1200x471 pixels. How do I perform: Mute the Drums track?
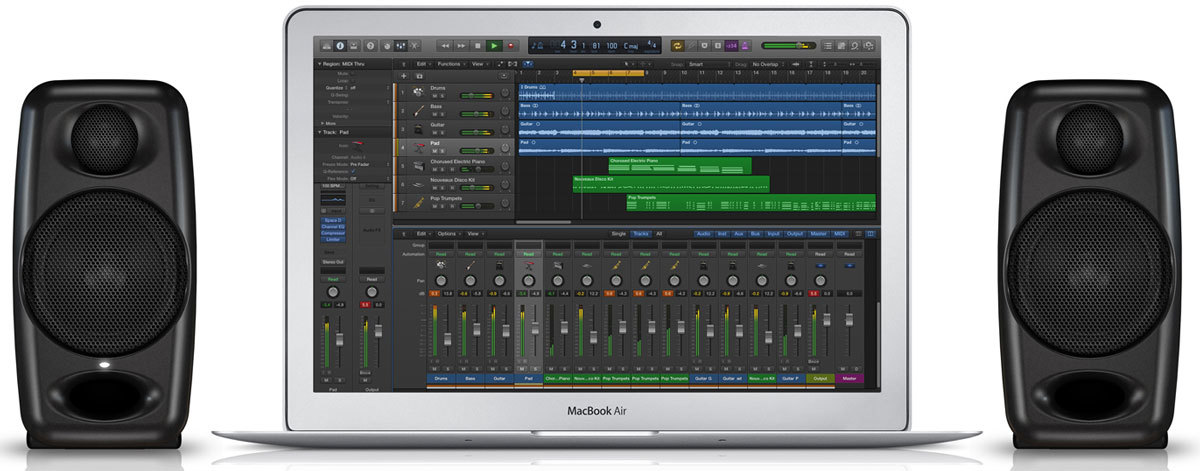(435, 97)
